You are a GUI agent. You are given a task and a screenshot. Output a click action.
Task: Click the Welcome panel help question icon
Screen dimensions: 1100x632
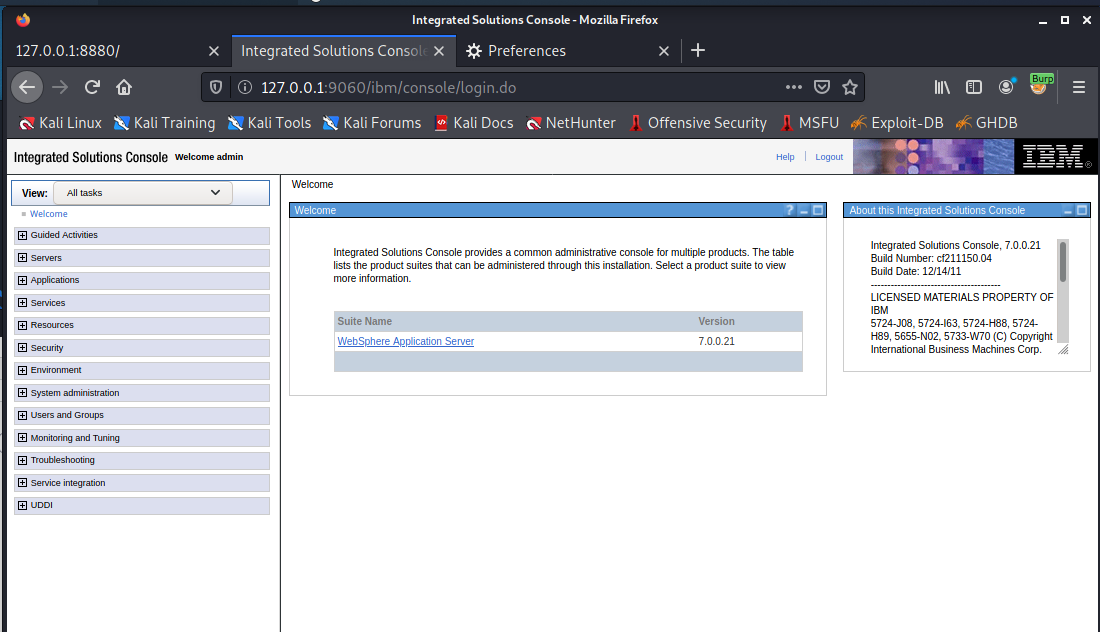pos(789,210)
